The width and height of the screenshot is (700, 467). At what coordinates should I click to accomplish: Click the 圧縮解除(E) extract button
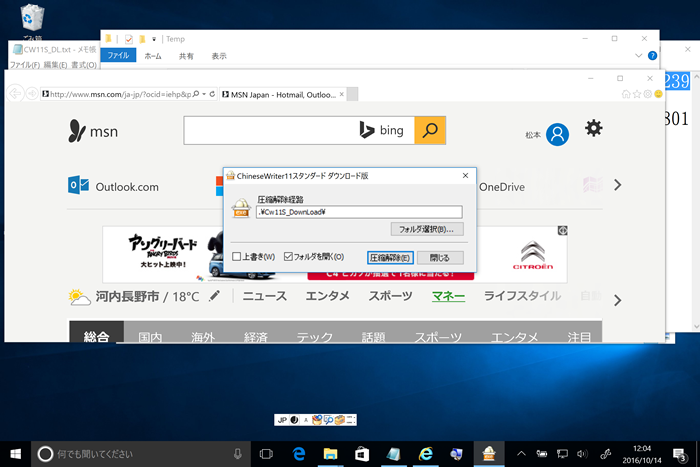[390, 258]
